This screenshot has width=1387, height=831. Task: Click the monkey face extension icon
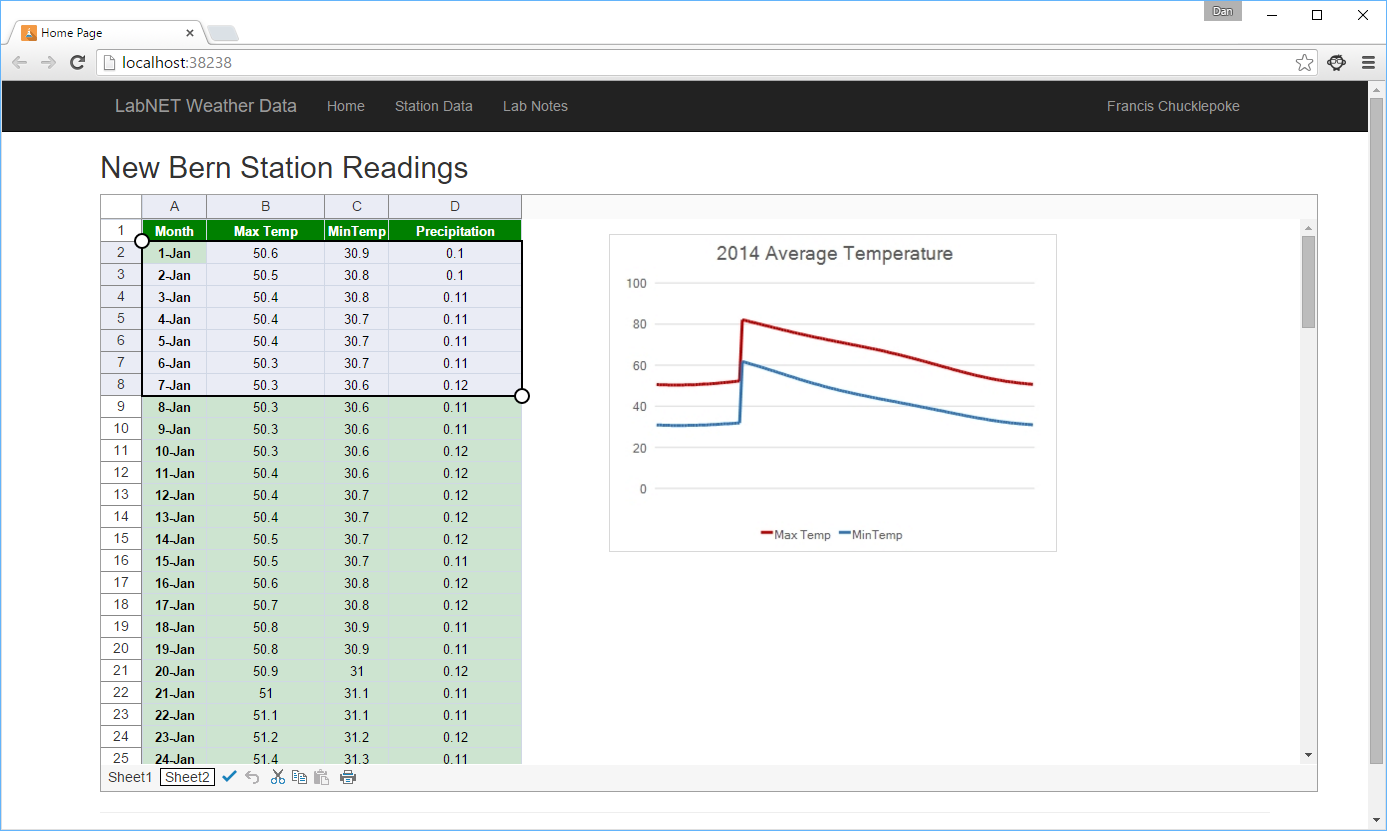[1336, 63]
